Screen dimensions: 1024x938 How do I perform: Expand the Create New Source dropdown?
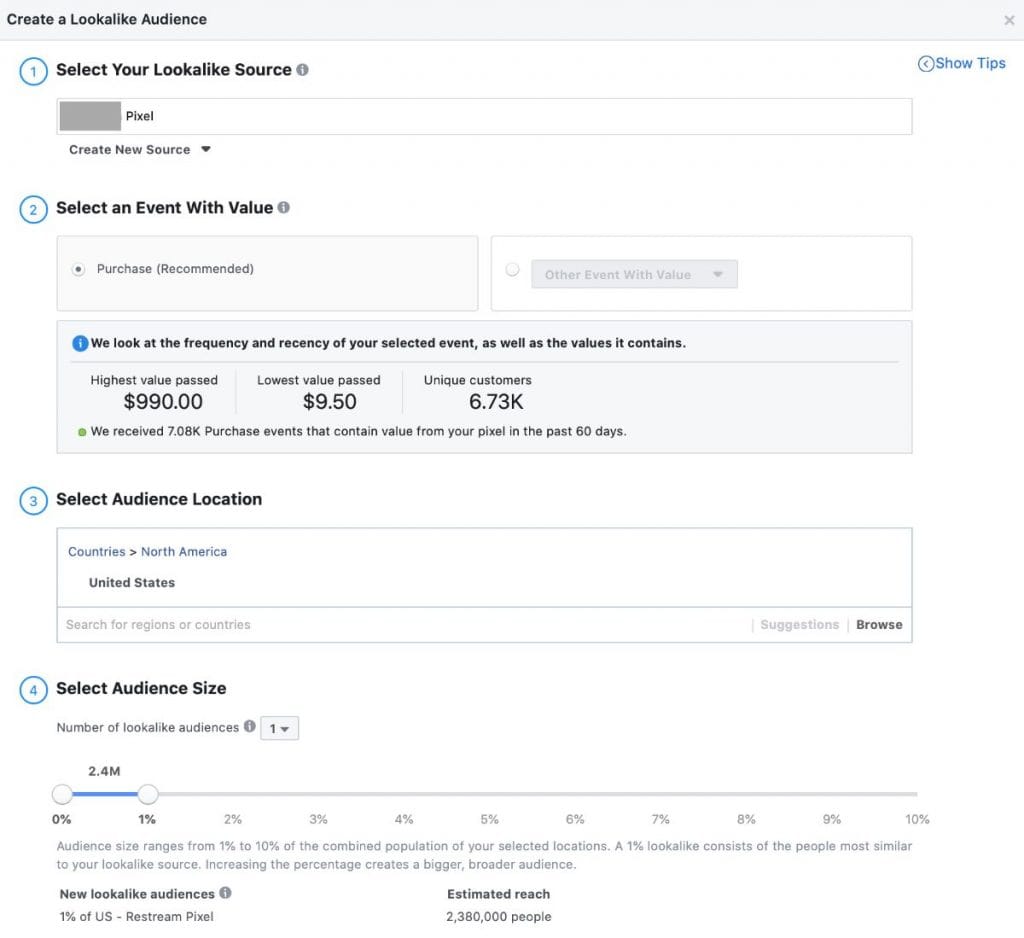[x=140, y=150]
